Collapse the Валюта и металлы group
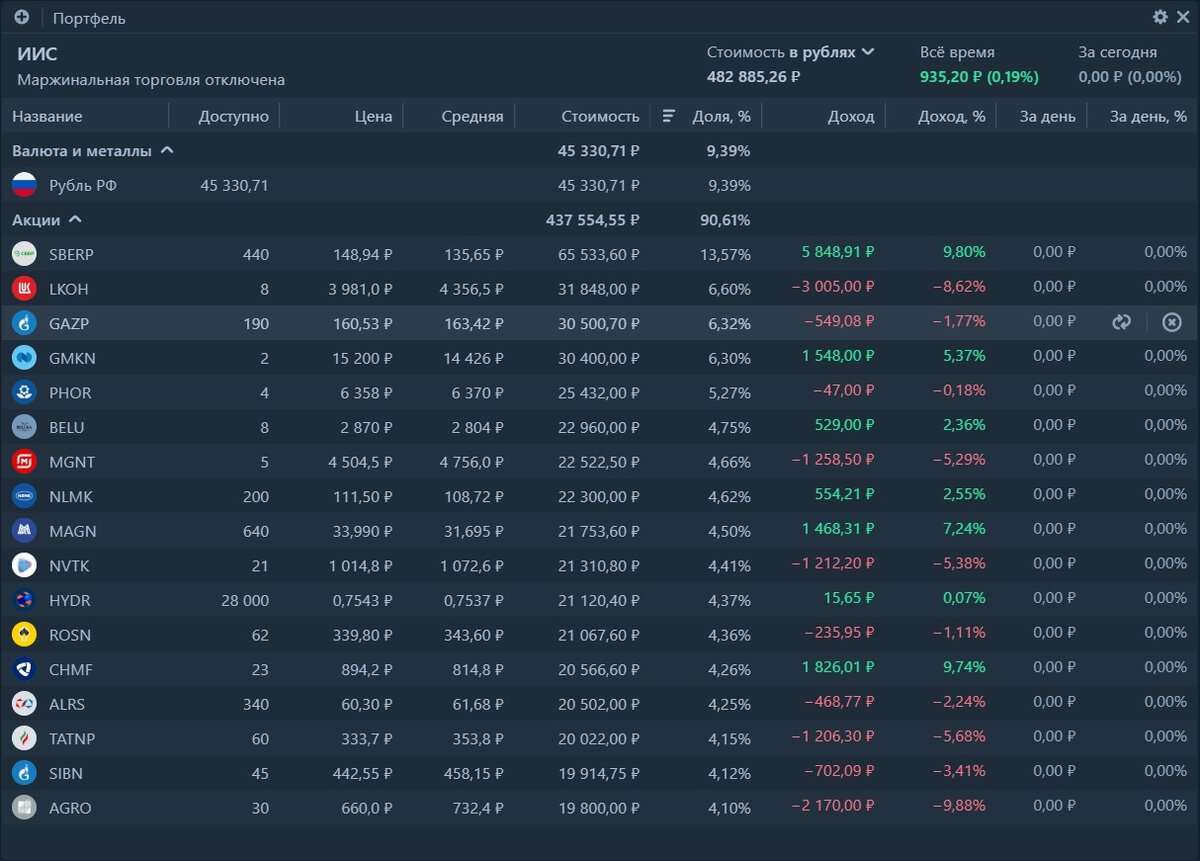Screen dimensions: 1200x861 pyautogui.click(x=167, y=151)
